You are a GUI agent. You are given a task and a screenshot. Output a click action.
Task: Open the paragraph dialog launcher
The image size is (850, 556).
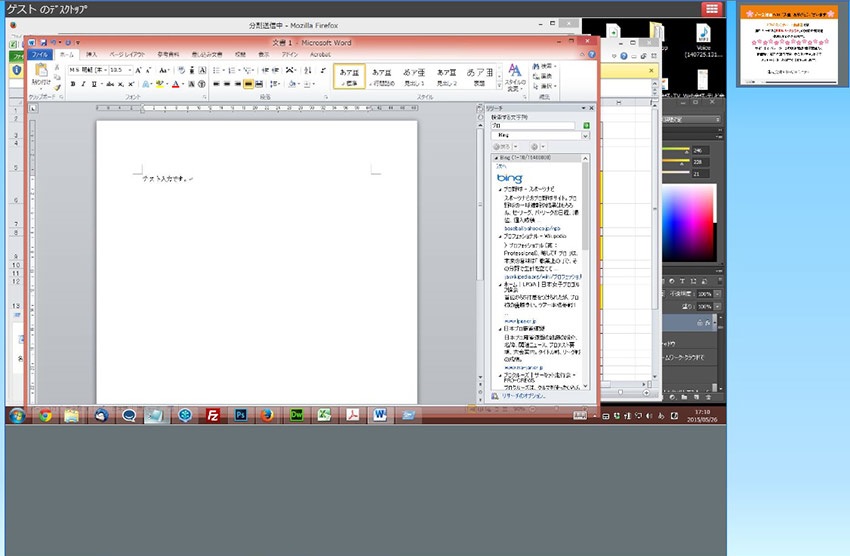[326, 97]
